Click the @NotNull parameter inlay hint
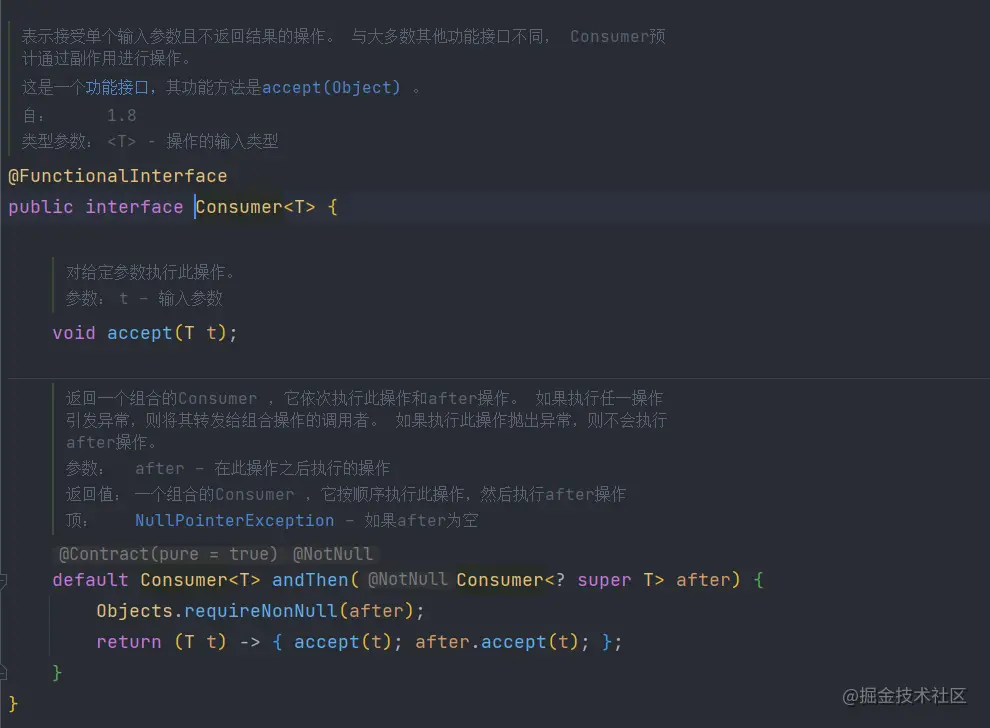Viewport: 990px width, 728px height. point(407,580)
